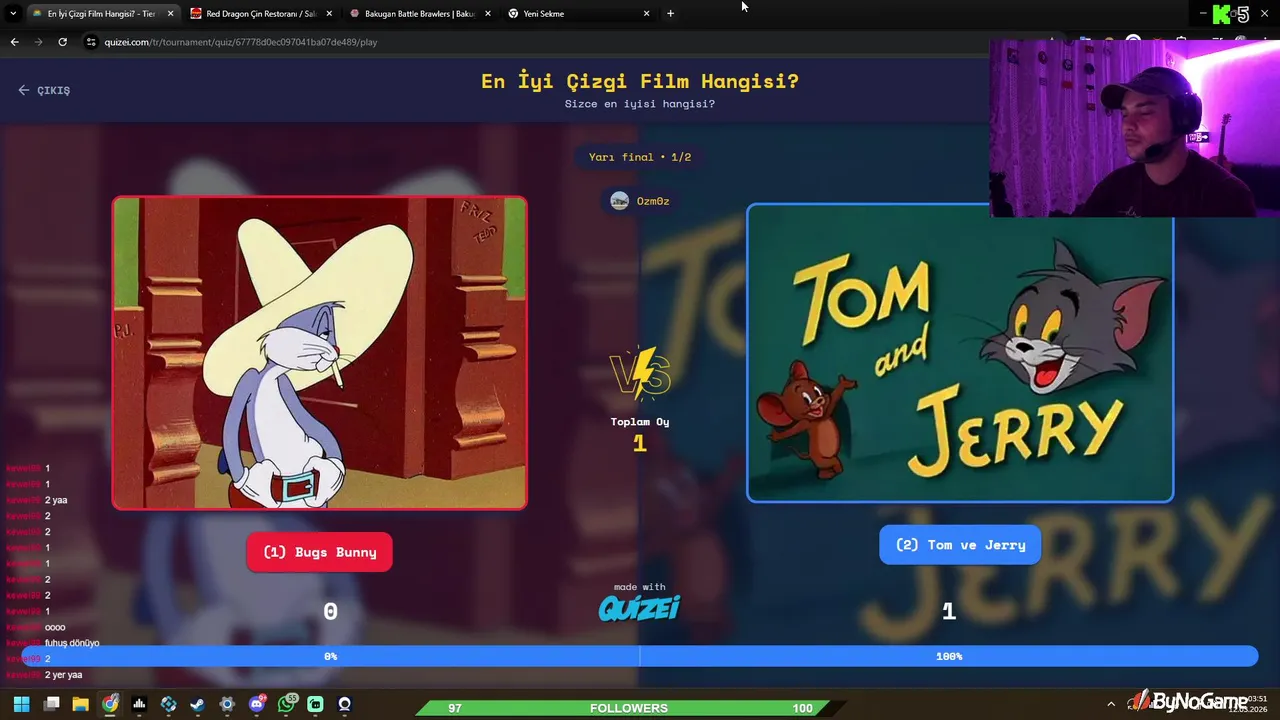
Task: Click the page title En İyi Çizgi Film Hangisi?
Action: pos(640,81)
